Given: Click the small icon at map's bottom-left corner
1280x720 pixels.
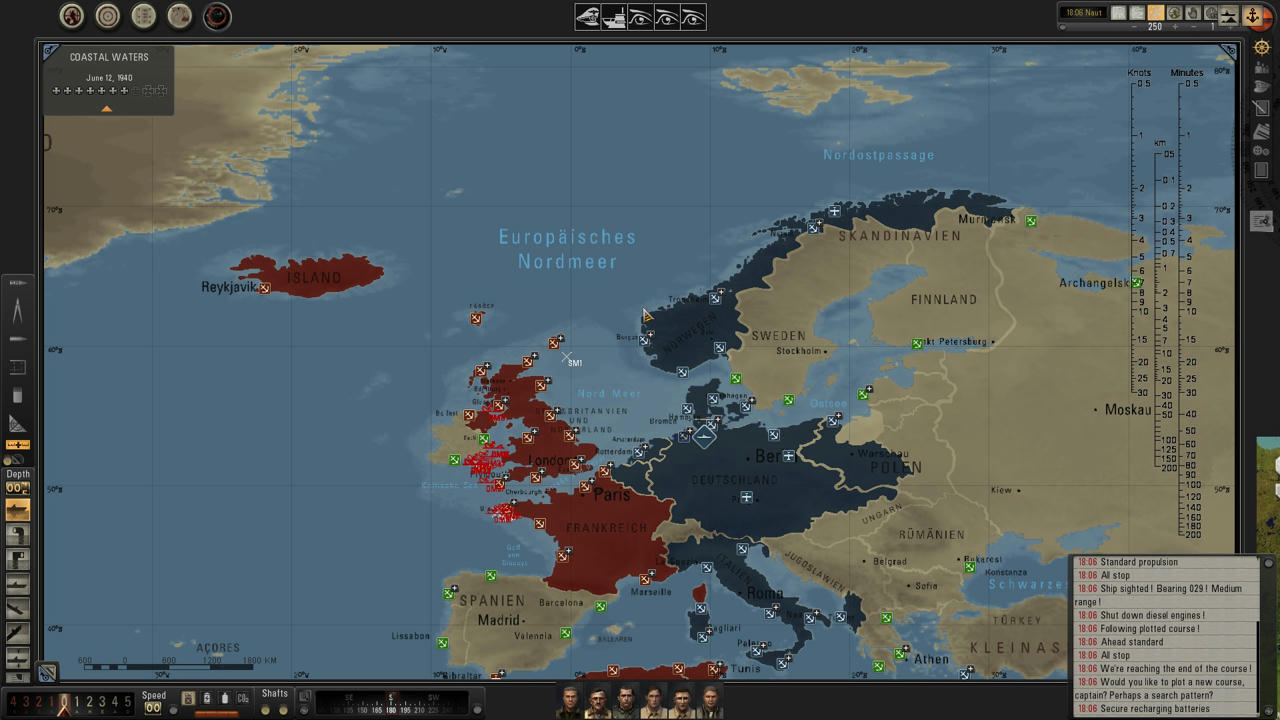Looking at the screenshot, I should [47, 672].
